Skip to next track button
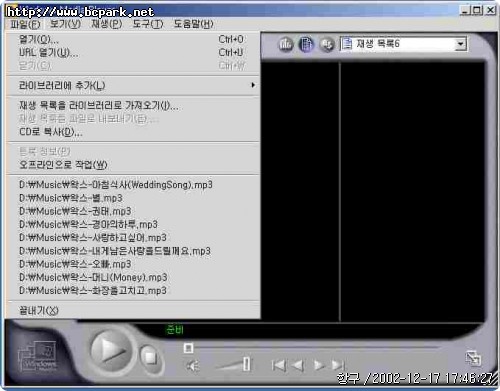The width and height of the screenshot is (500, 391). (338, 365)
